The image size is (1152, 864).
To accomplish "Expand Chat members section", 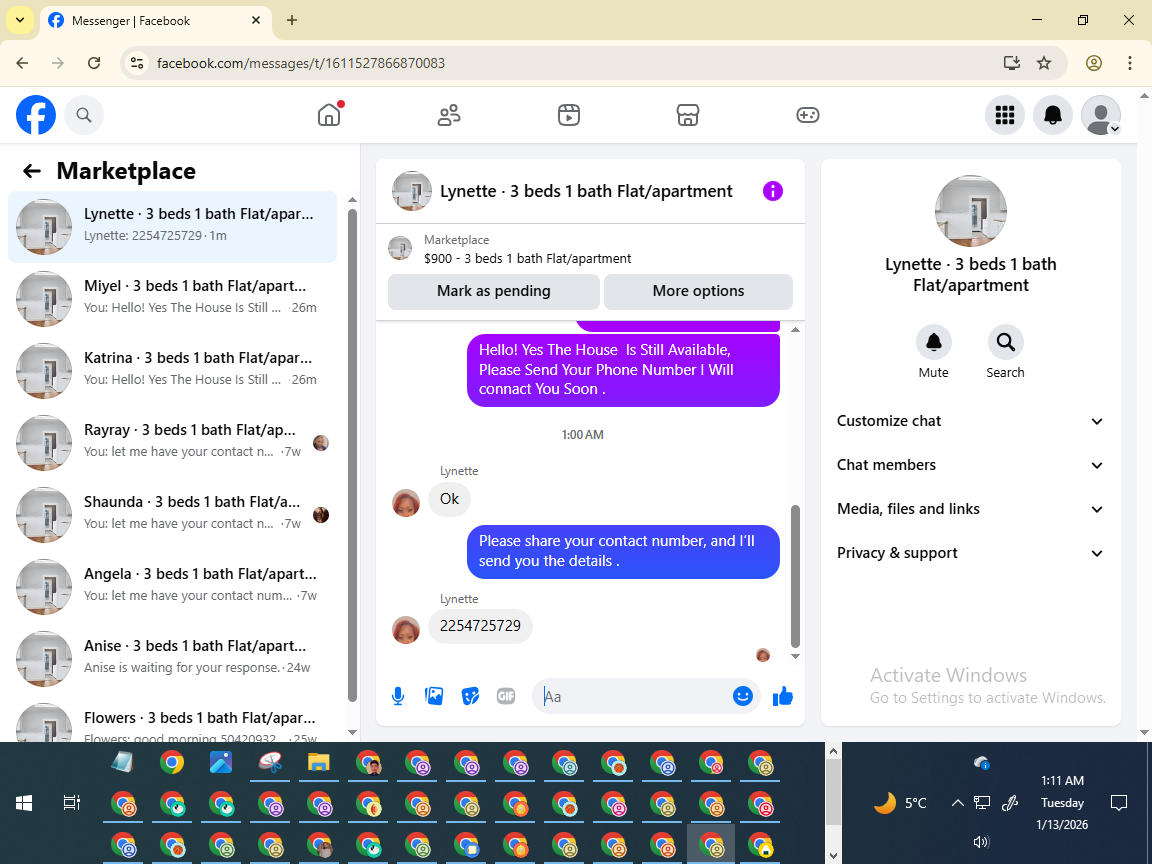I will tap(971, 465).
